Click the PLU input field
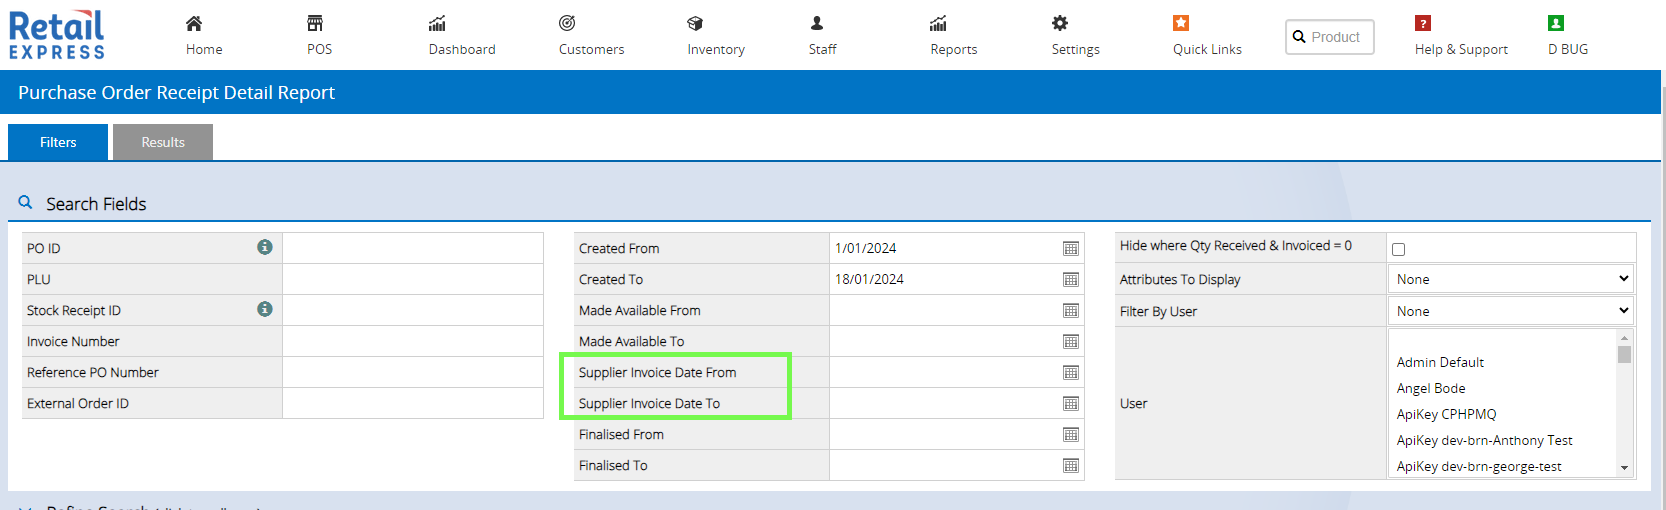The width and height of the screenshot is (1666, 510). pos(413,279)
